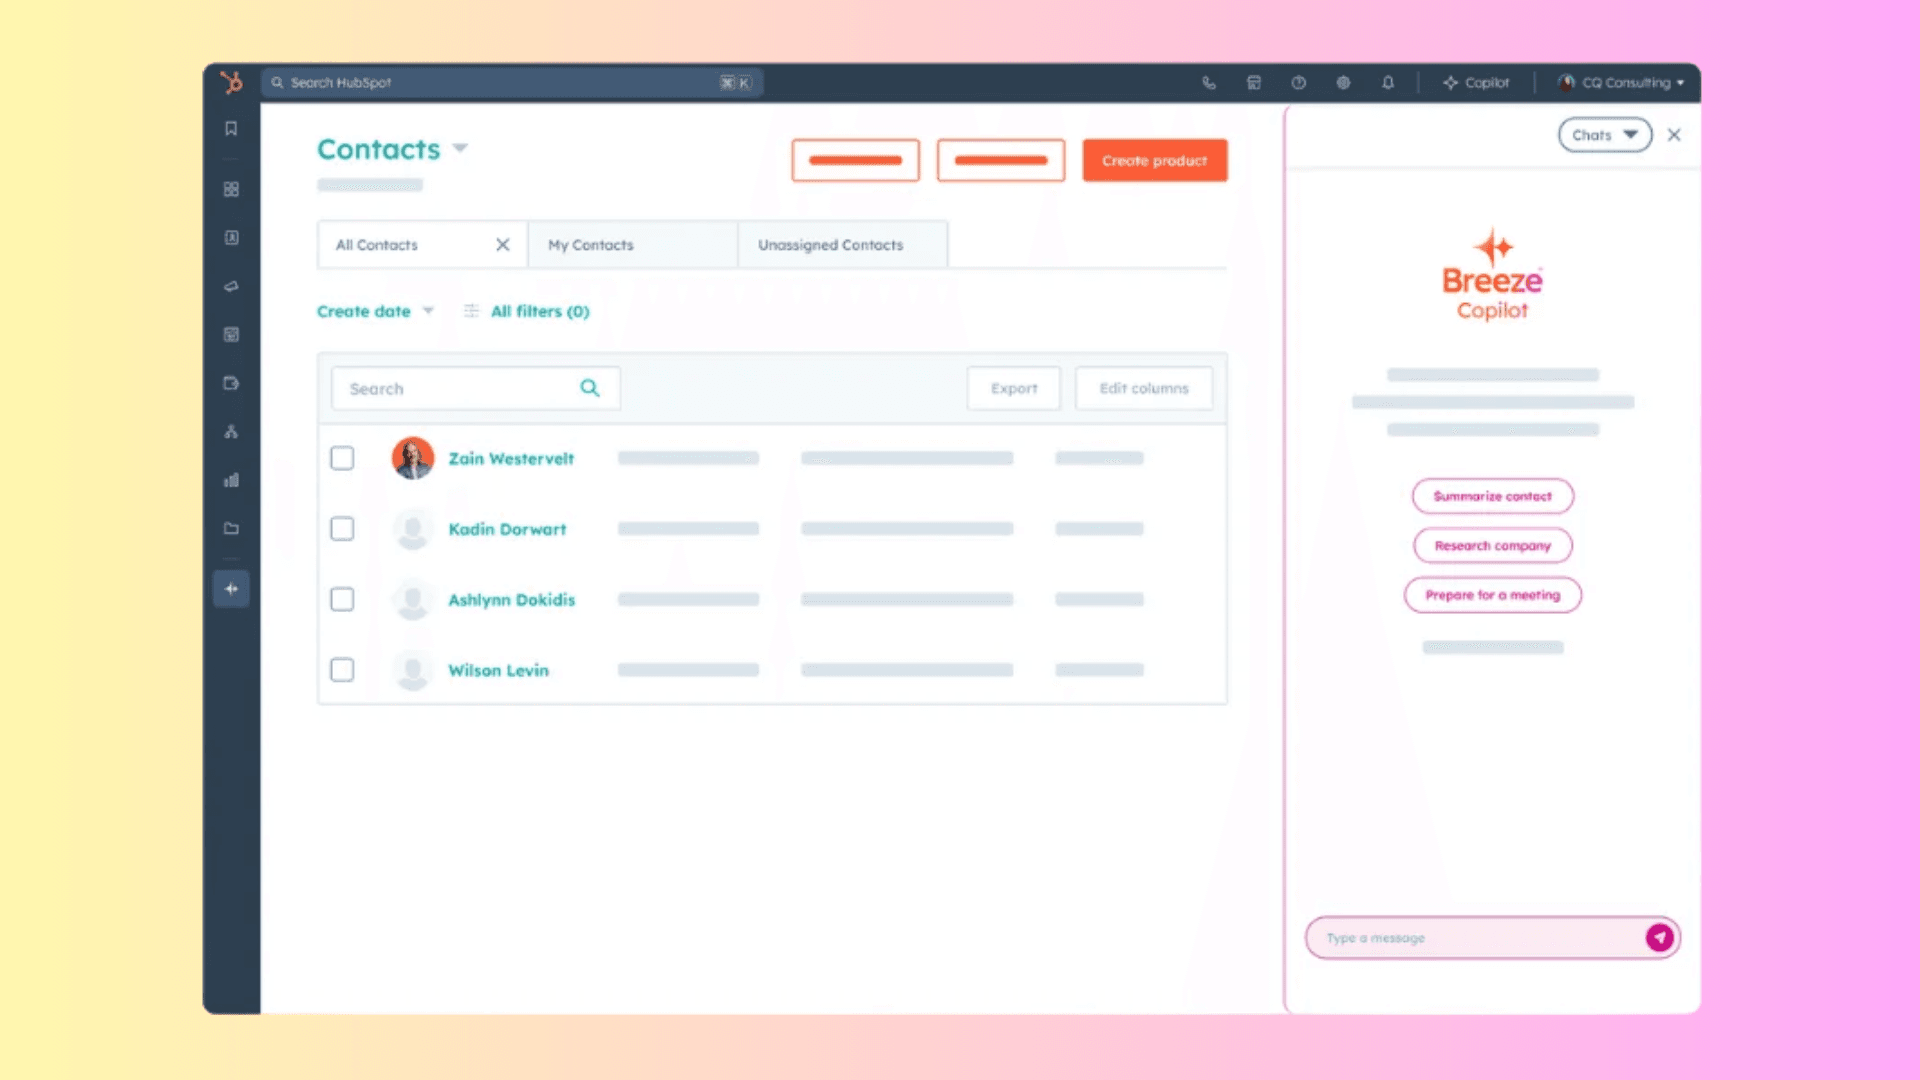
Task: Open Copilot from the top navigation
Action: pyautogui.click(x=1477, y=82)
